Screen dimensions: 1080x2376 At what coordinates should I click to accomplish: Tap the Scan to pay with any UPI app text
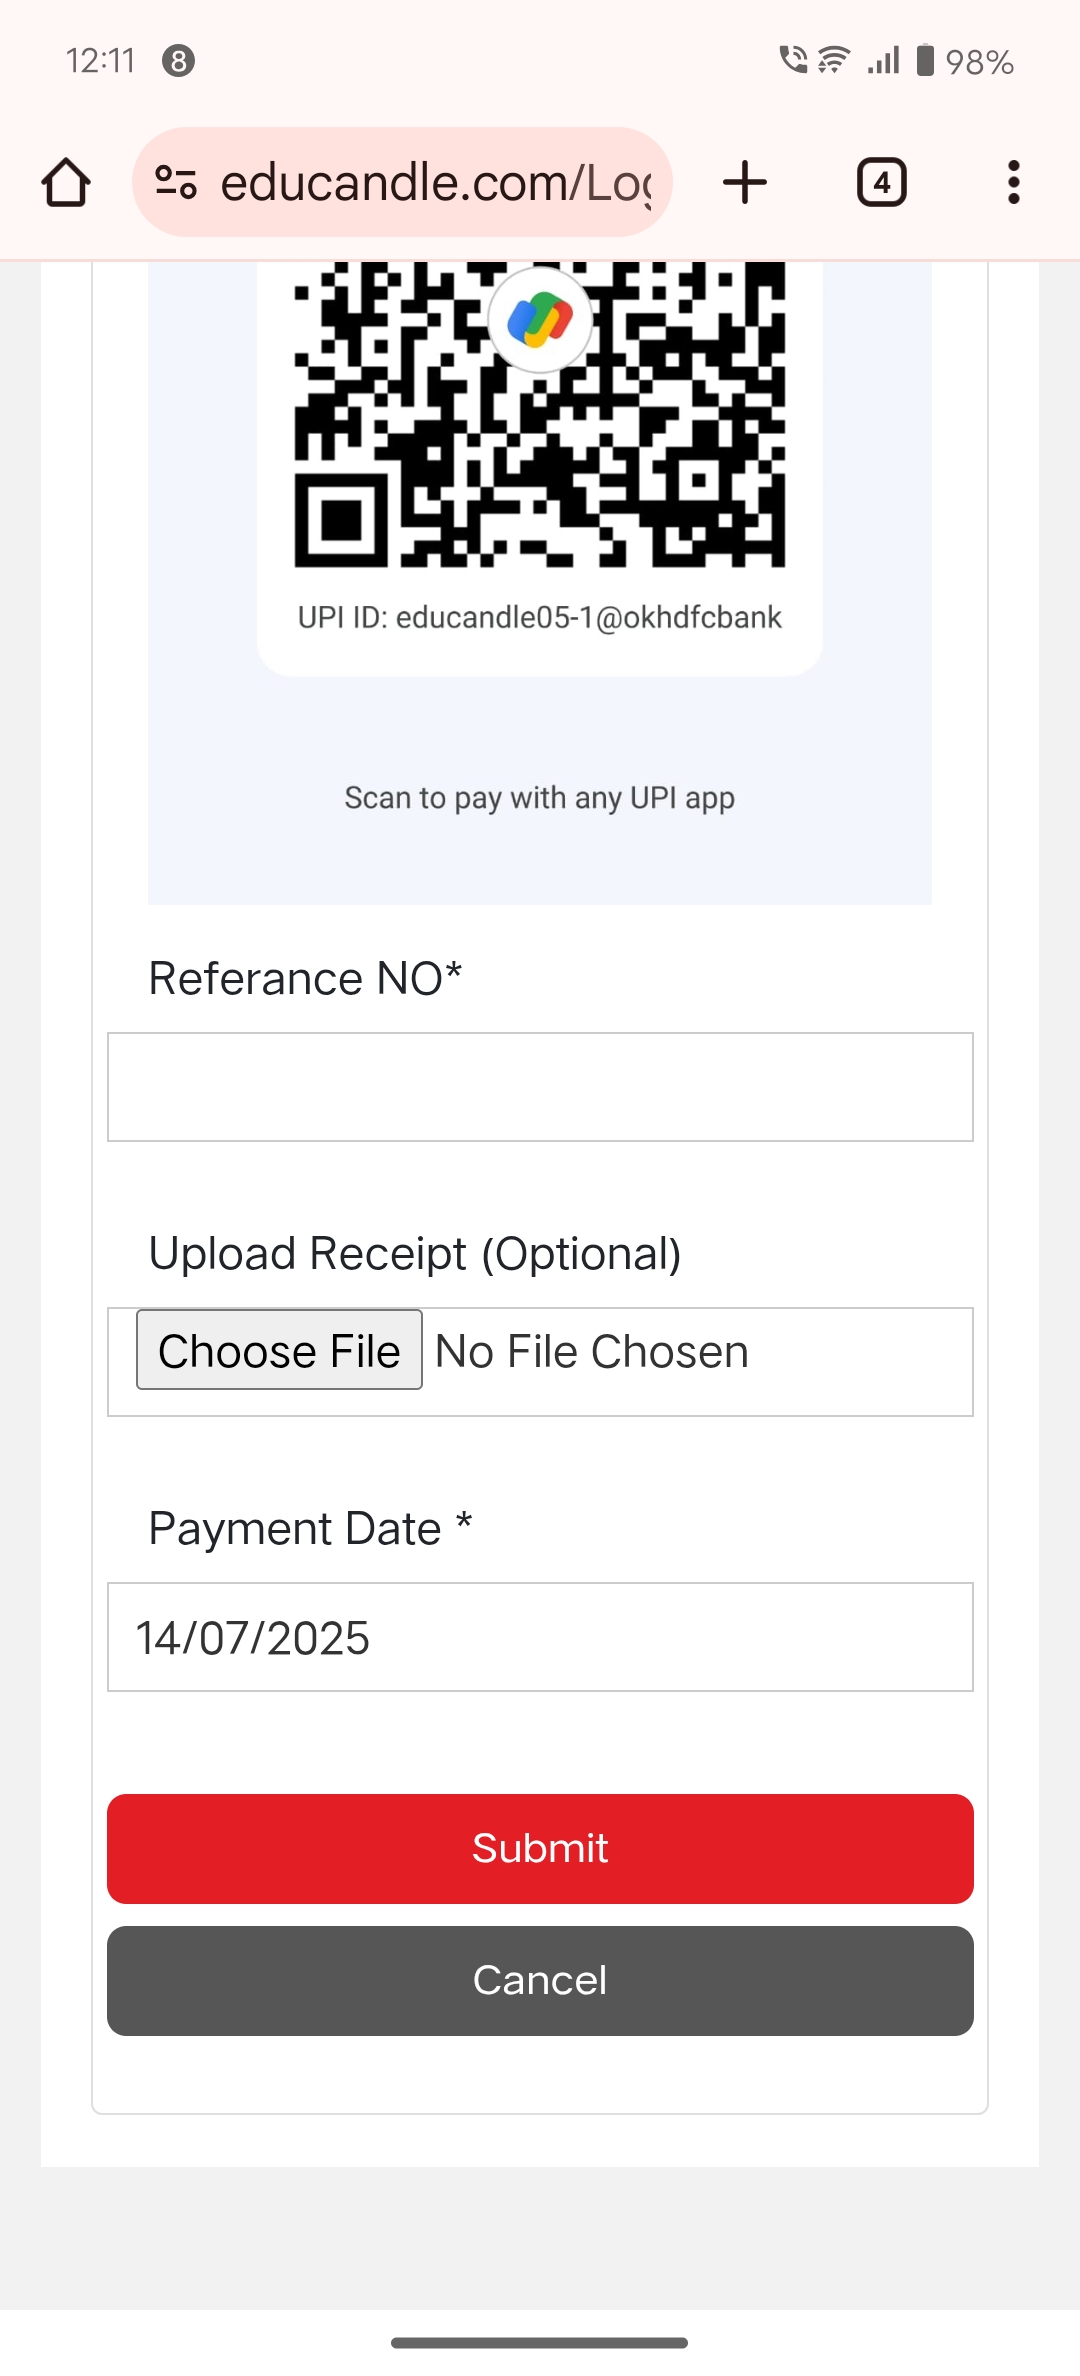click(x=540, y=798)
